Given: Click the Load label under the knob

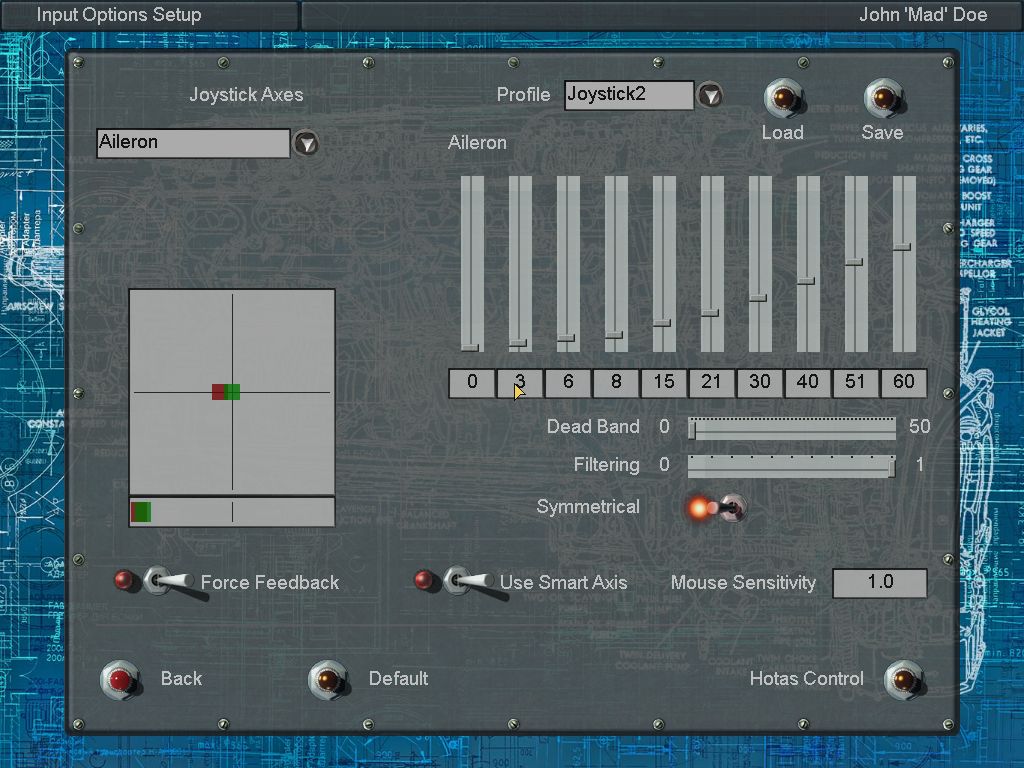Looking at the screenshot, I should tap(782, 133).
